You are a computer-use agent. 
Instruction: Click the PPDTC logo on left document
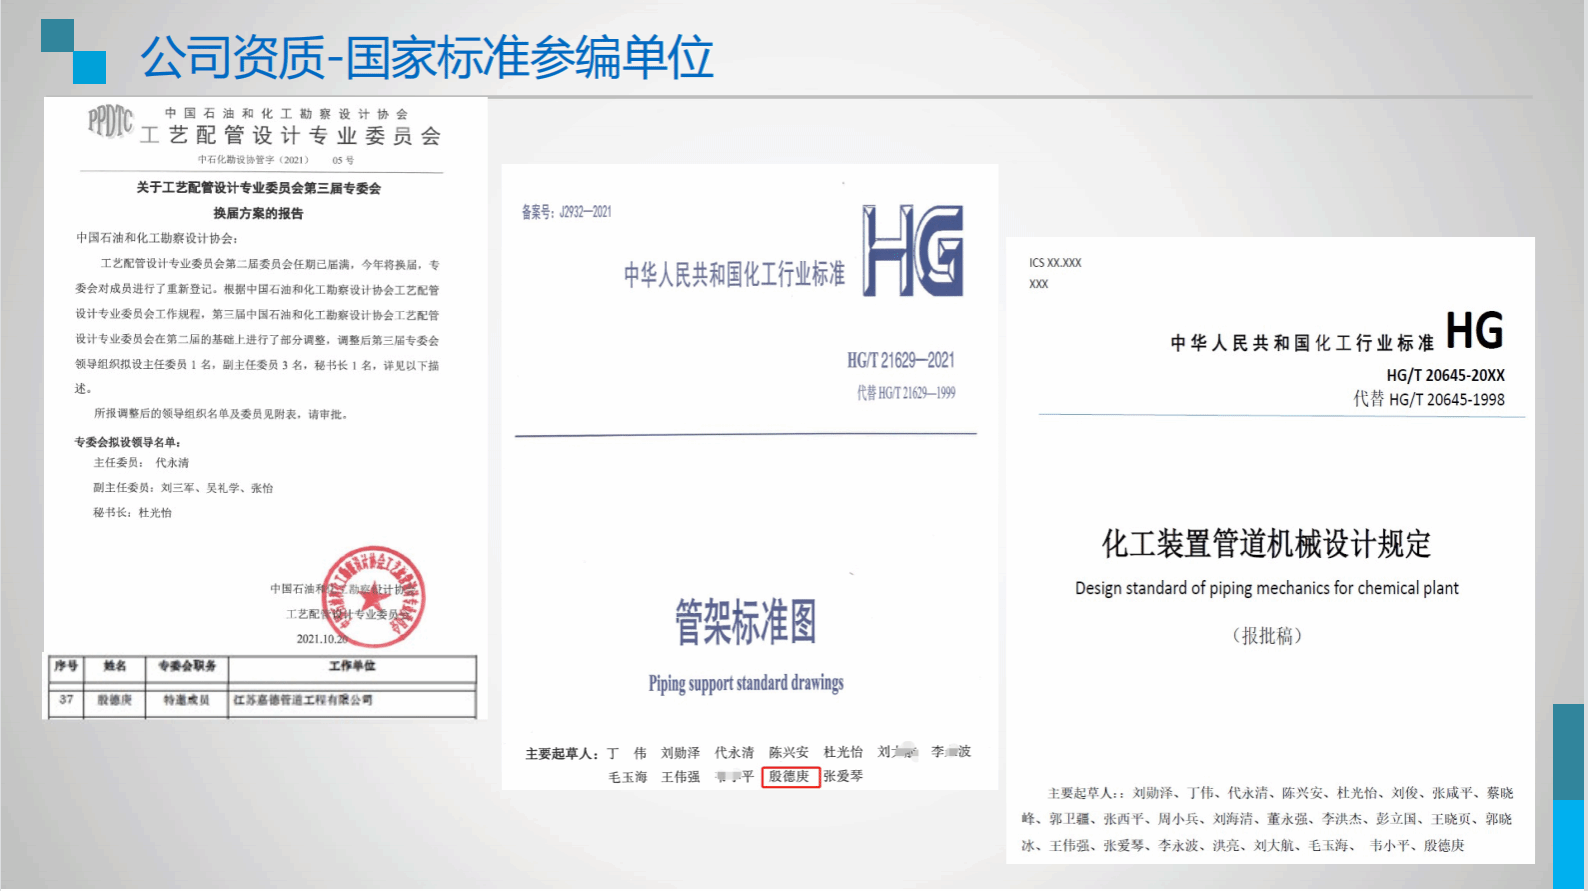click(x=110, y=122)
